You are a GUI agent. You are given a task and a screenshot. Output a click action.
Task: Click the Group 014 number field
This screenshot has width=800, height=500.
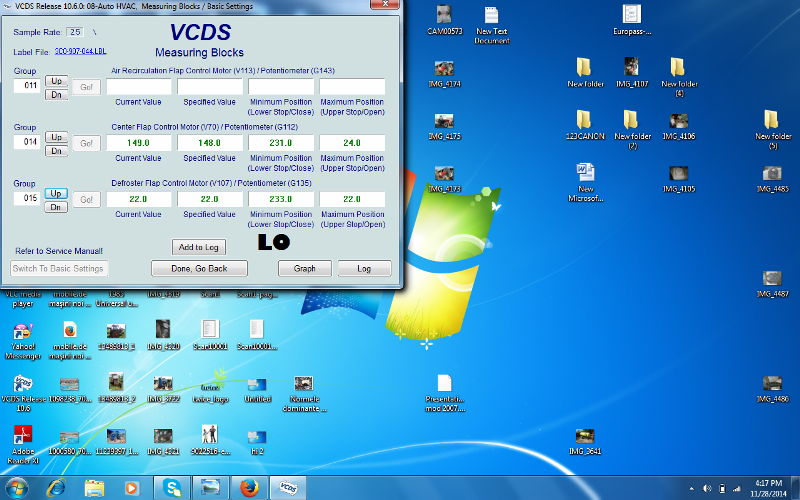(27, 142)
